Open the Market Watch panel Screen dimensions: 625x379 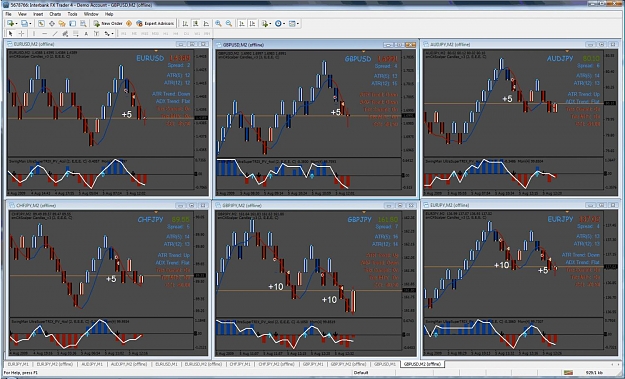tap(41, 24)
